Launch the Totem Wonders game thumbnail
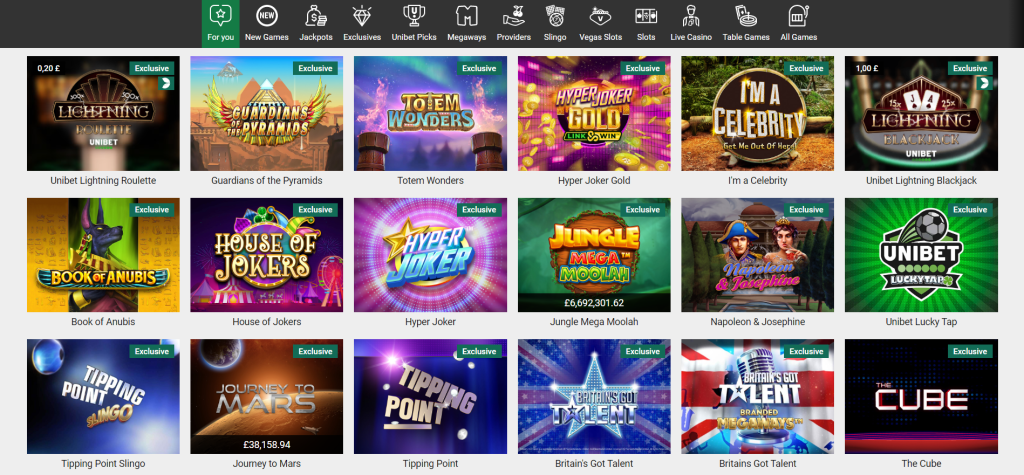The width and height of the screenshot is (1024, 475). tap(430, 114)
